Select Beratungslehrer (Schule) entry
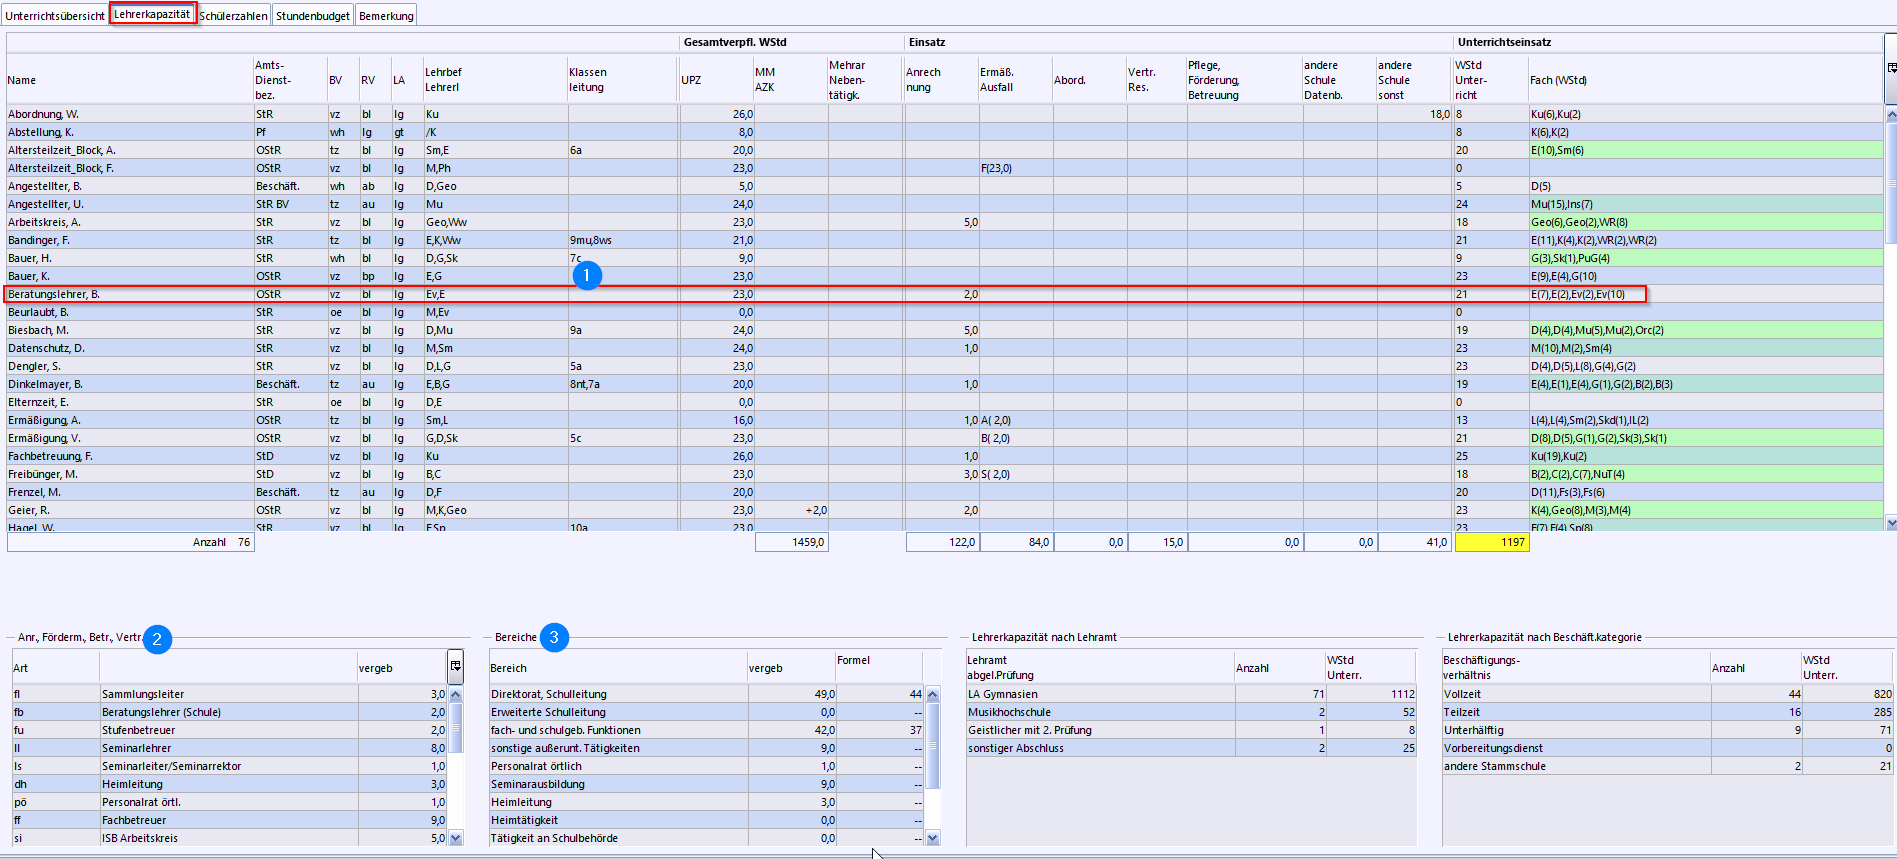The width and height of the screenshot is (1897, 859). pyautogui.click(x=229, y=712)
